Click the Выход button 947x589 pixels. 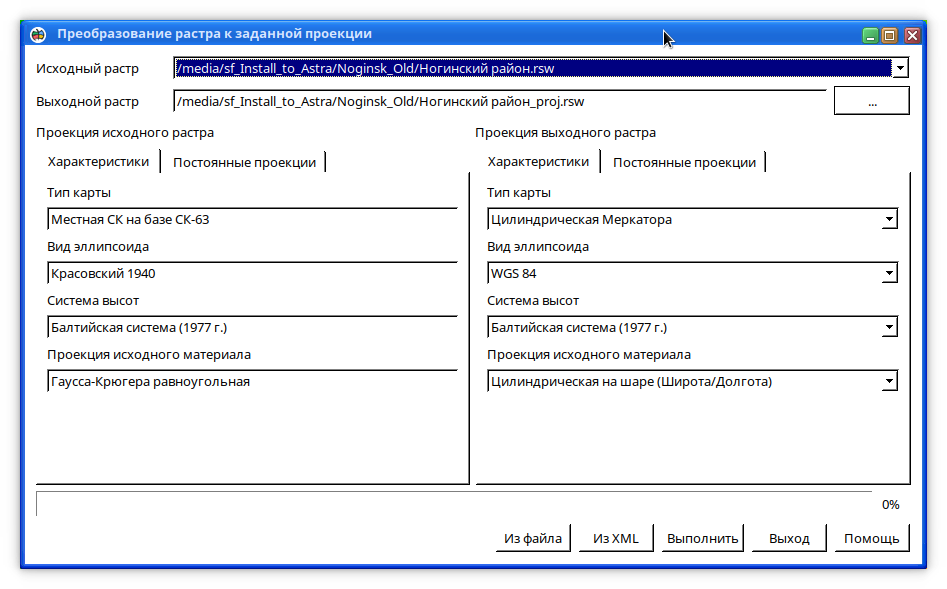789,538
